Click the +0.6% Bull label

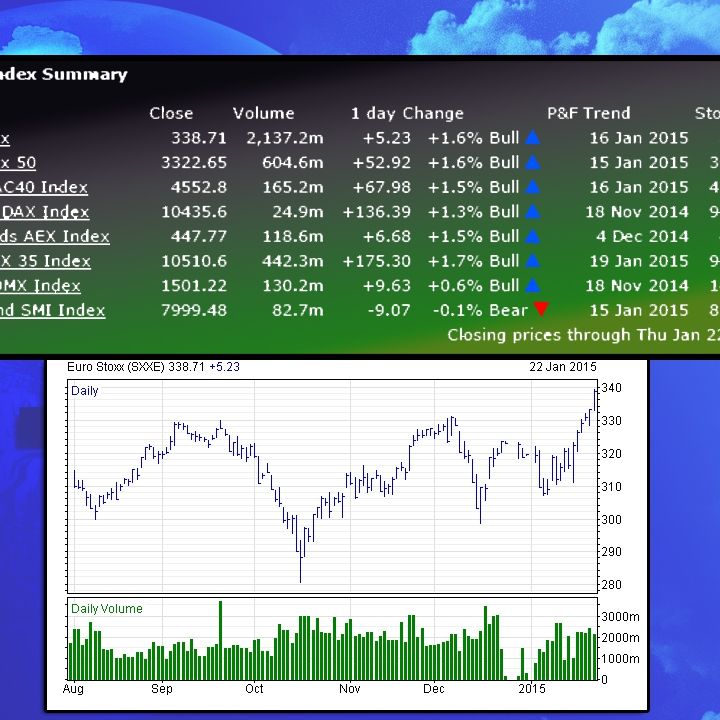click(473, 286)
